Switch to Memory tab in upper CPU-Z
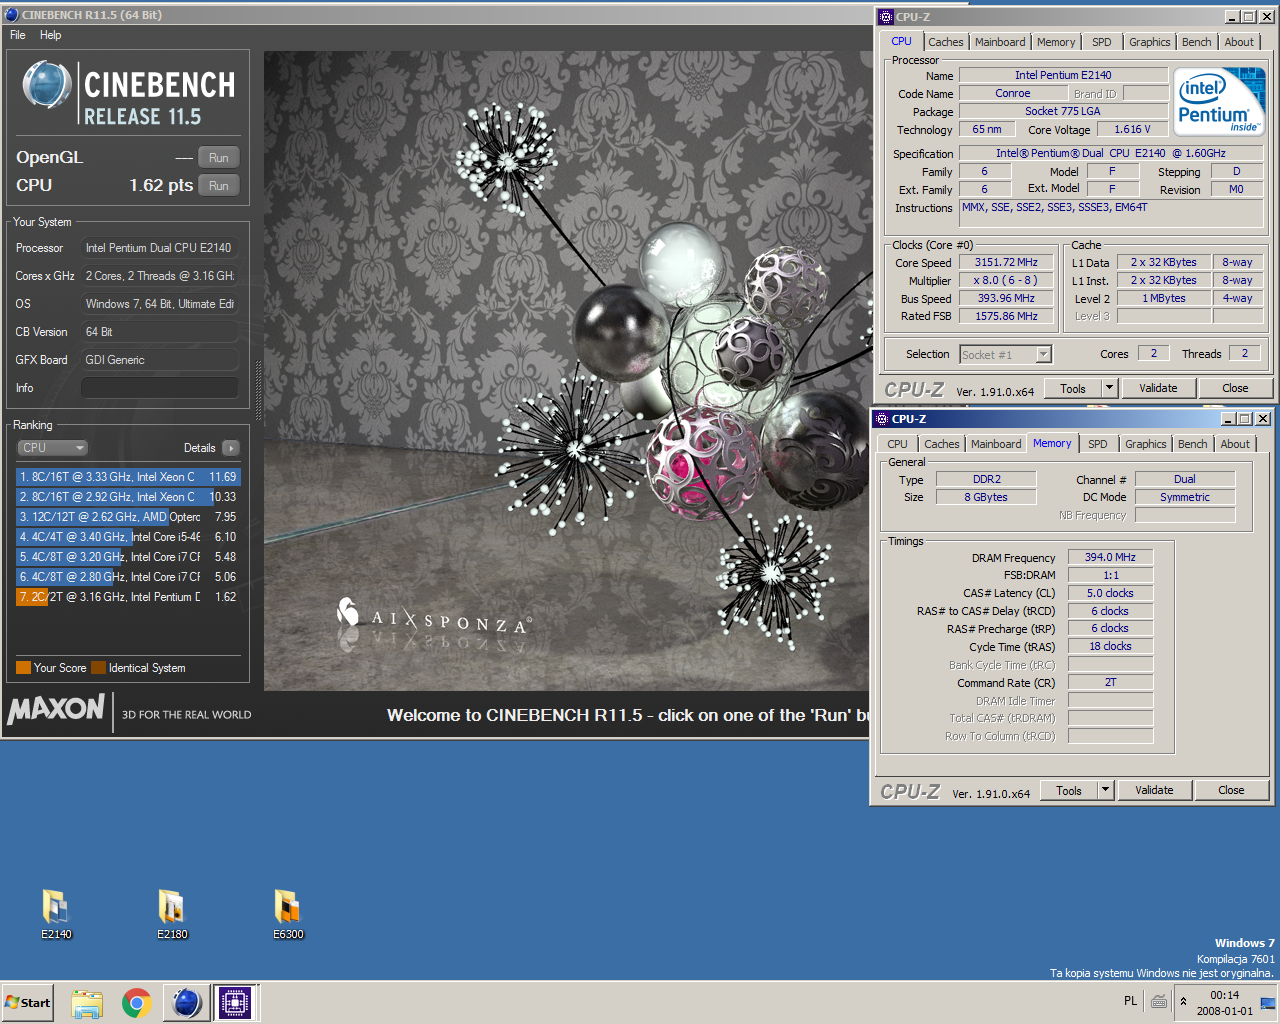 click(1056, 42)
